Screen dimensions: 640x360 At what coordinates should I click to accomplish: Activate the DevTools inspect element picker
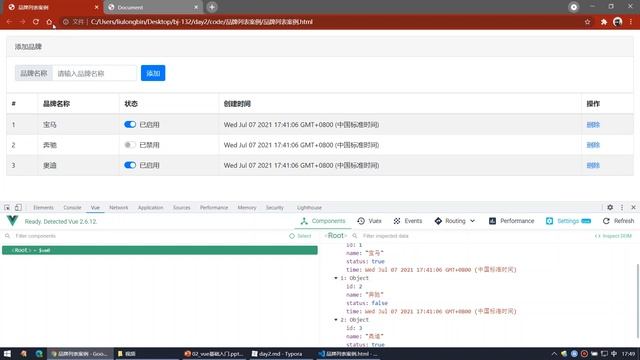[x=7, y=207]
